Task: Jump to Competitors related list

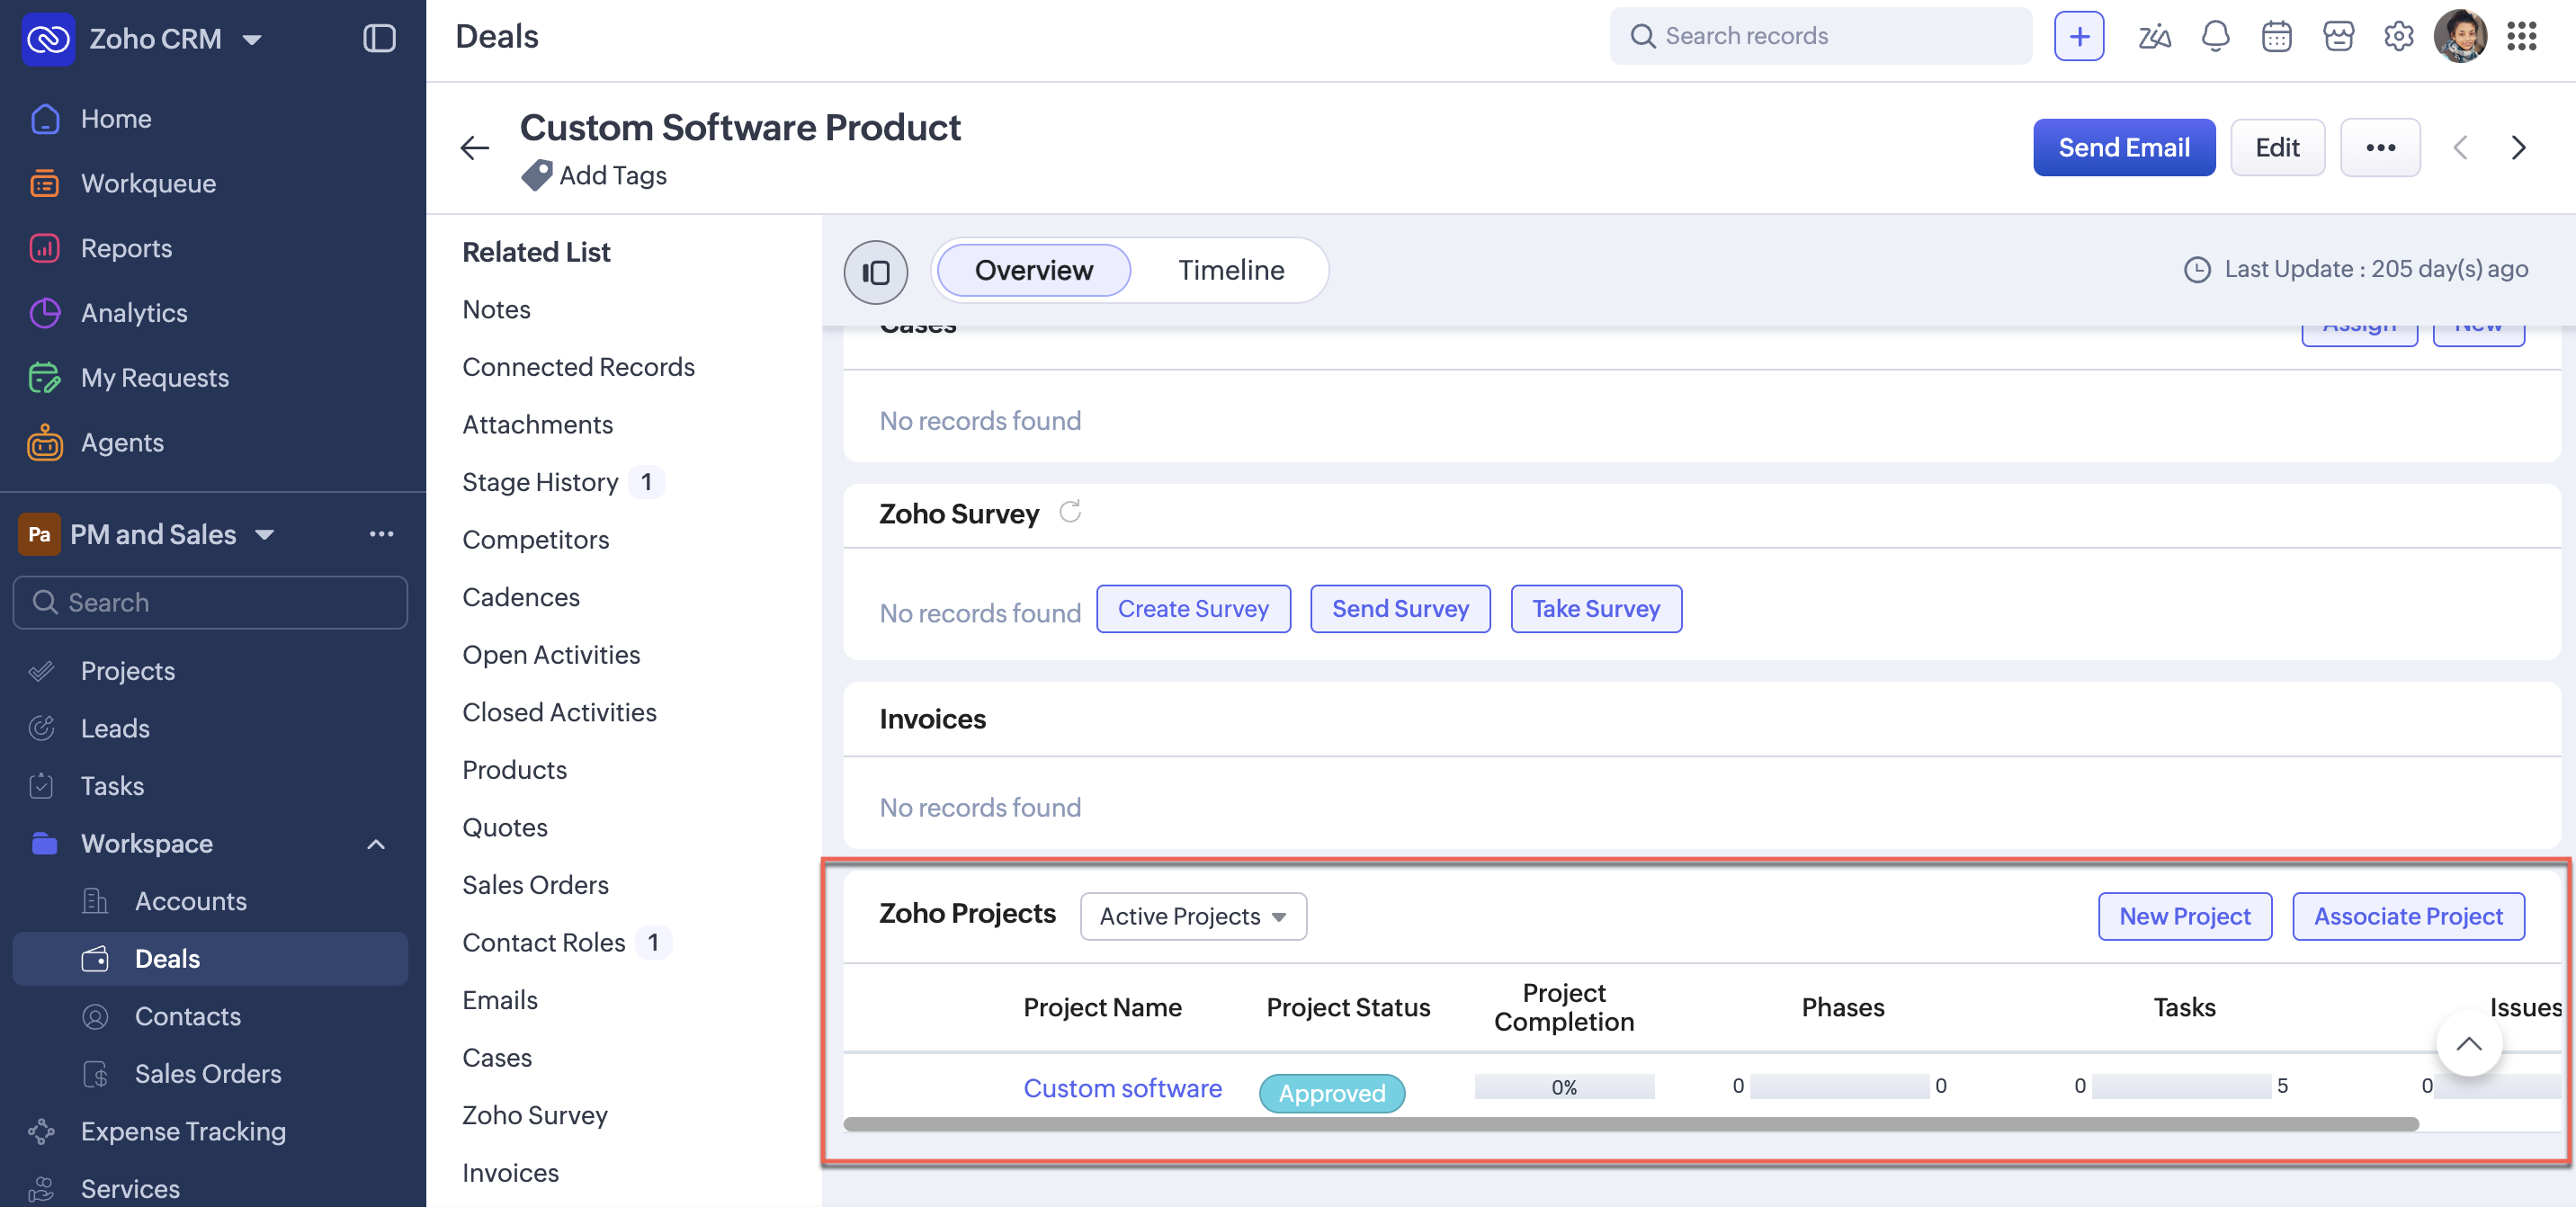Action: (x=535, y=540)
